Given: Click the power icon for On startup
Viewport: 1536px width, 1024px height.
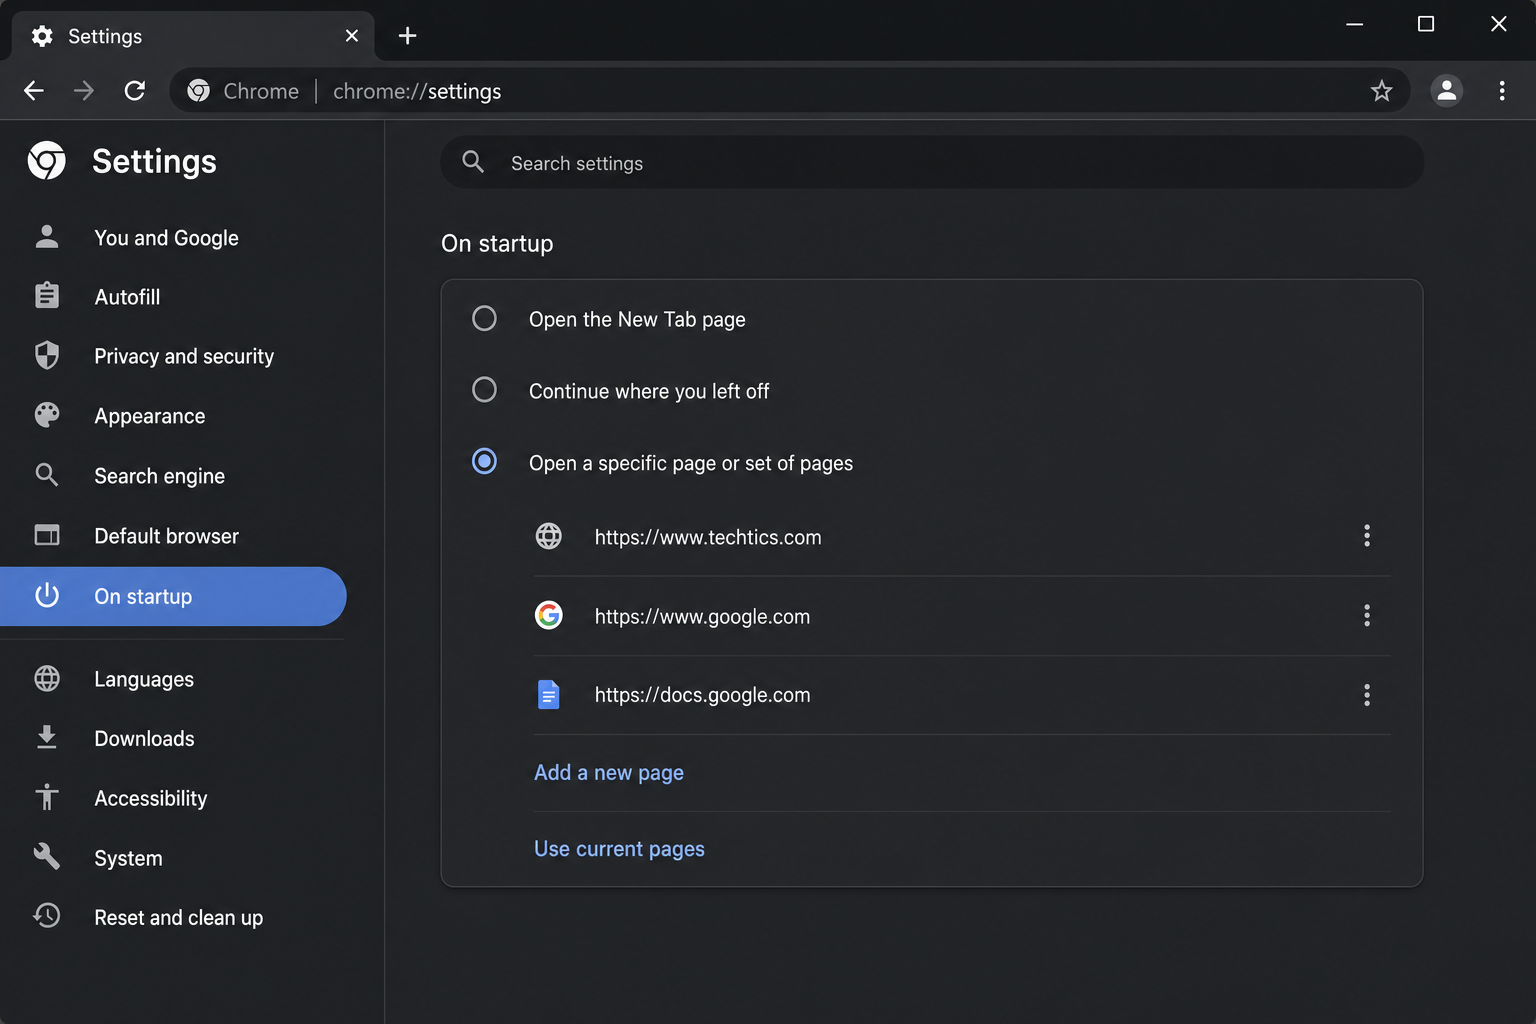Looking at the screenshot, I should click(47, 595).
